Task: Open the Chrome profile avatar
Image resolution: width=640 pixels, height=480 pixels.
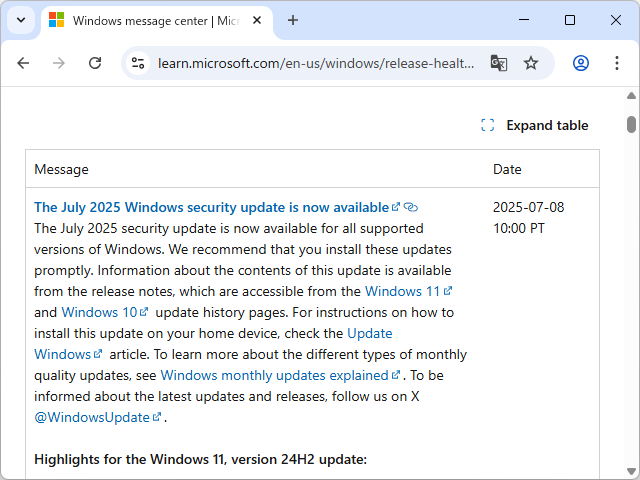Action: (x=581, y=63)
